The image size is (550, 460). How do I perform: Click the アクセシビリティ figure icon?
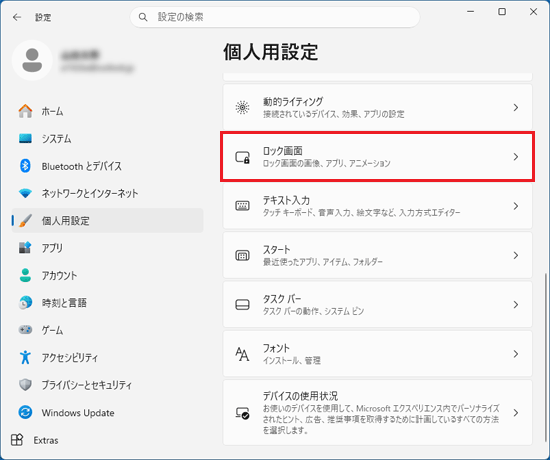(x=25, y=357)
